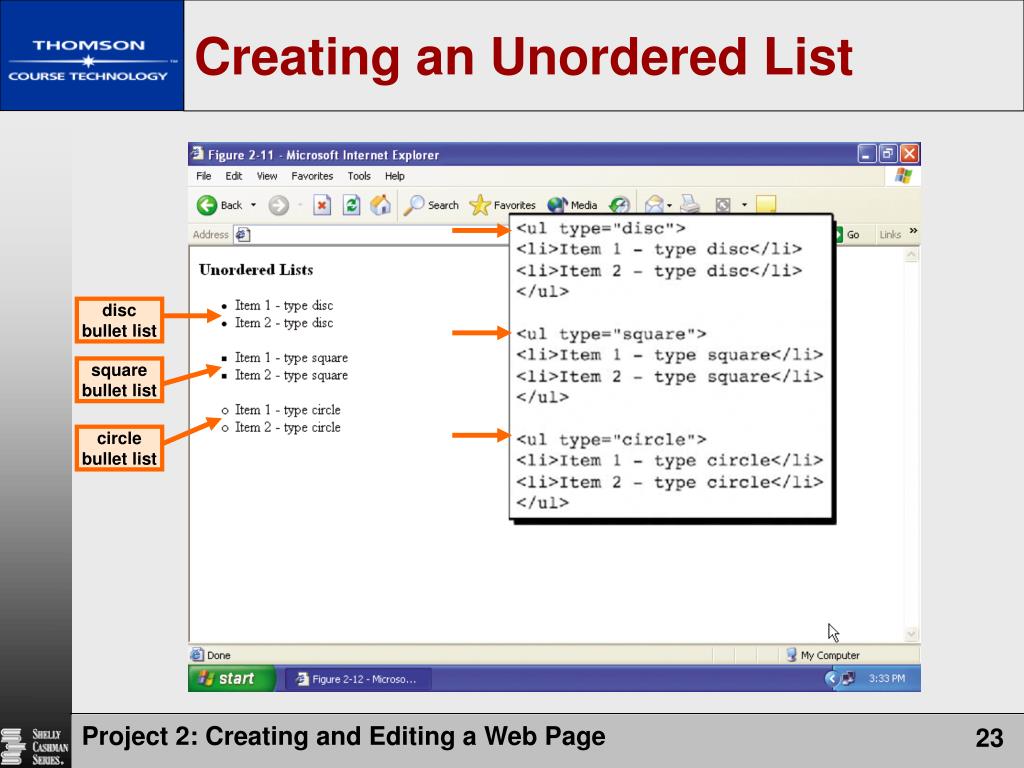Click 'Item 2 - type disc' text
The image size is (1024, 768).
(x=284, y=323)
